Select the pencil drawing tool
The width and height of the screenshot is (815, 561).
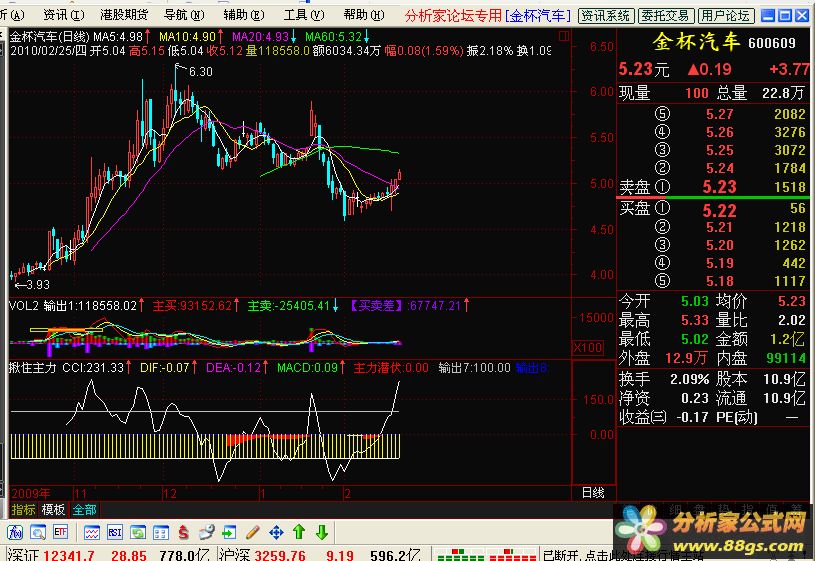[253, 532]
